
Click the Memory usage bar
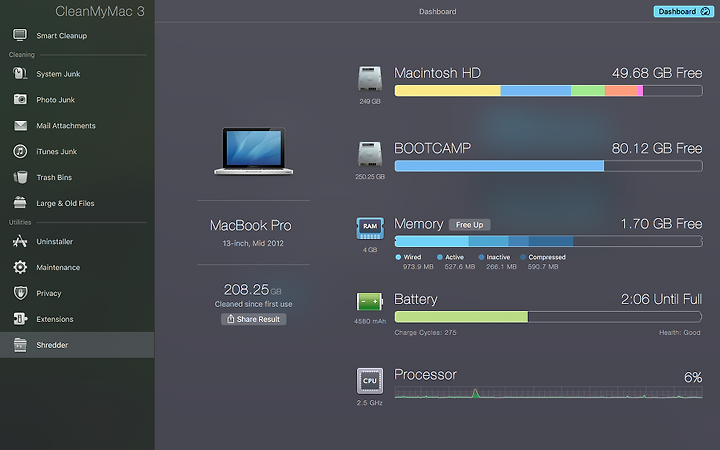pos(548,241)
